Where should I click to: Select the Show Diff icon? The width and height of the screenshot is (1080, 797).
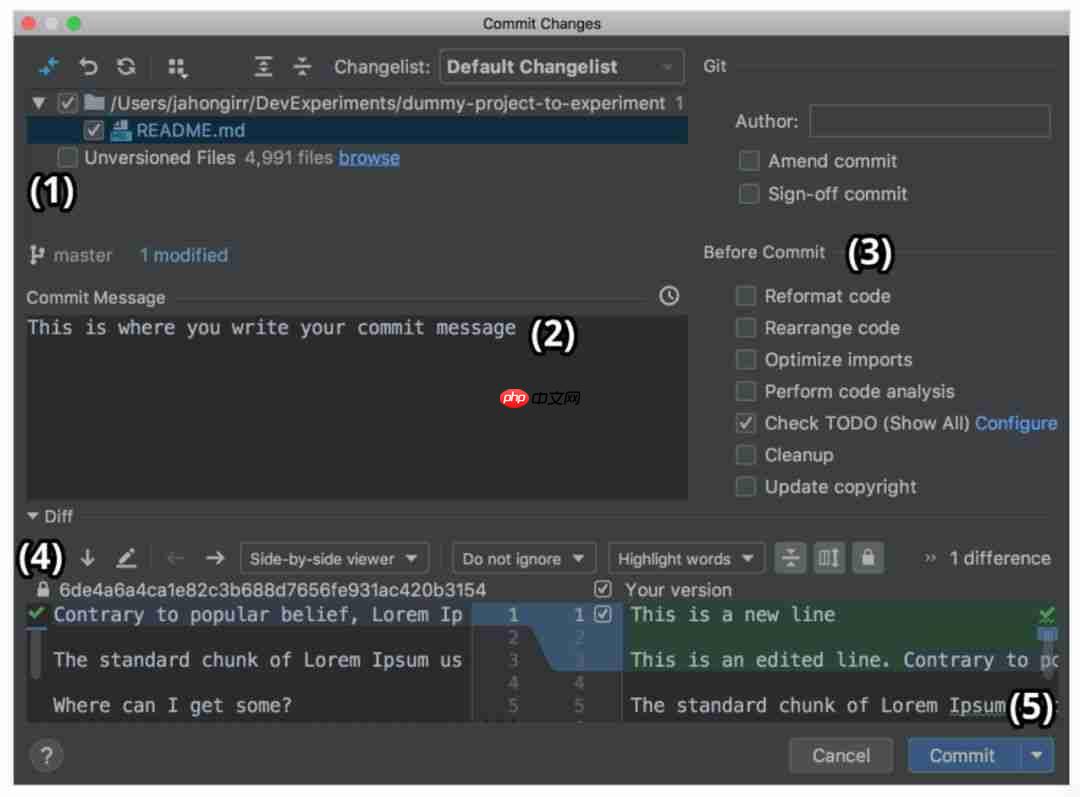pos(47,66)
